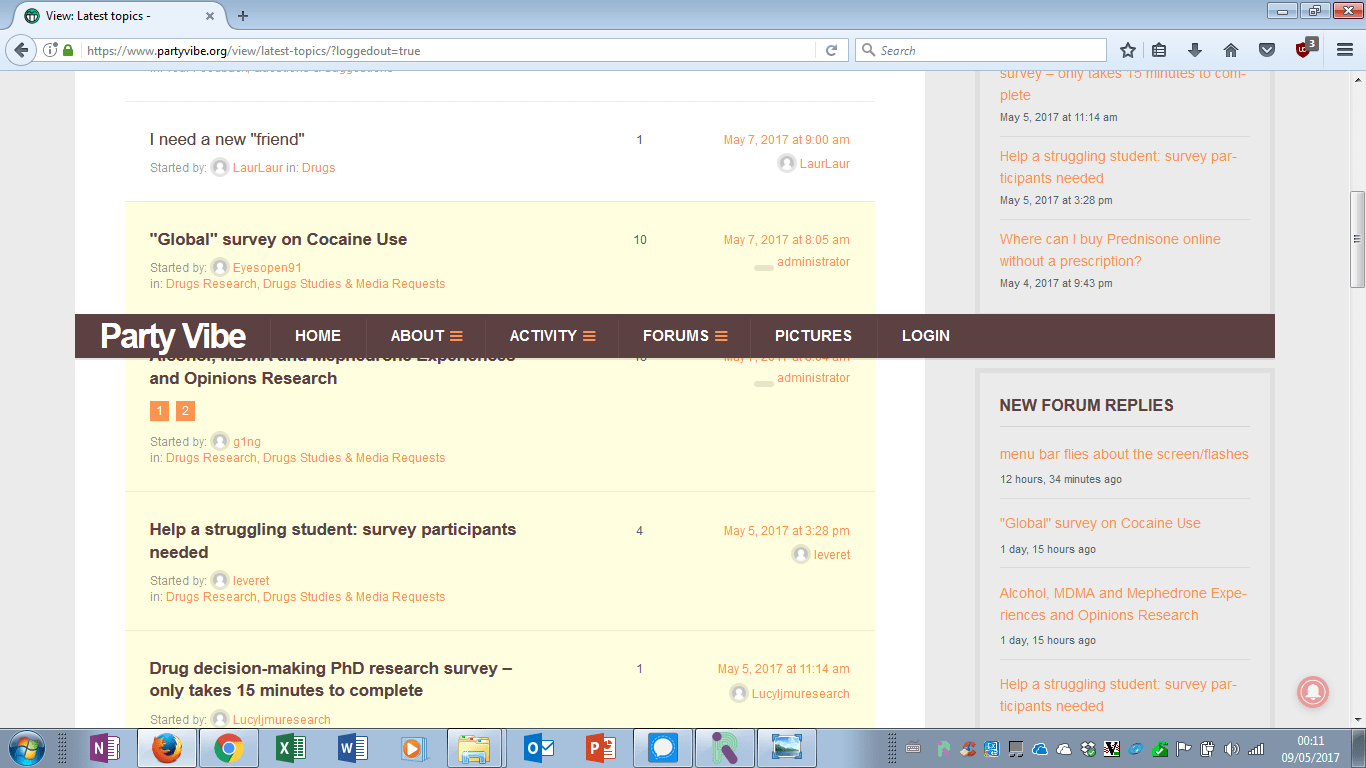Open File Explorer folder in taskbar

click(473, 748)
